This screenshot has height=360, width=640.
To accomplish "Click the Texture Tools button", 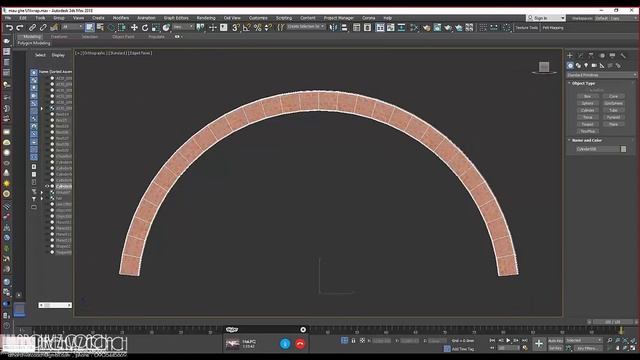I will [527, 28].
